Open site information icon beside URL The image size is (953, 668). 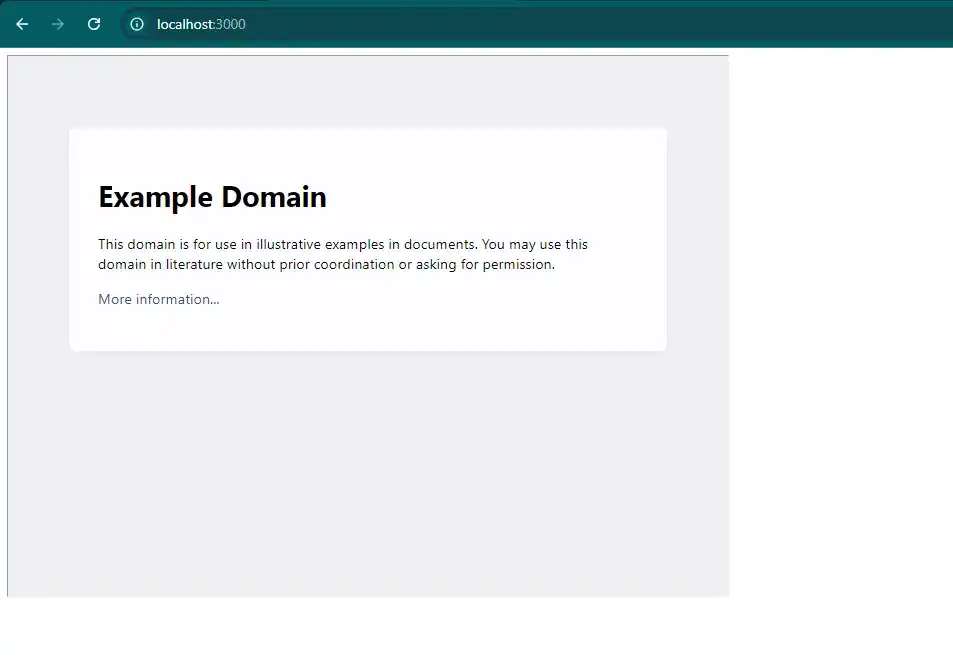(x=137, y=24)
